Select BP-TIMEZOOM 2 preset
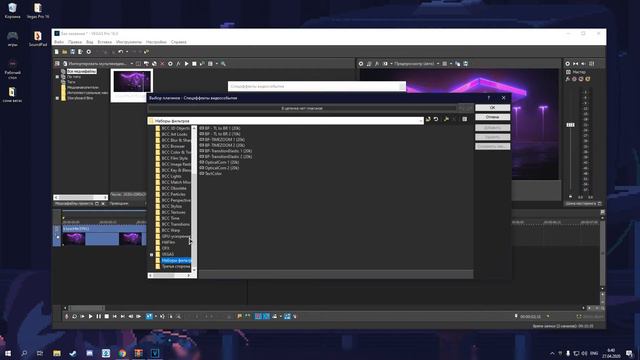This screenshot has height=360, width=640. pos(222,145)
